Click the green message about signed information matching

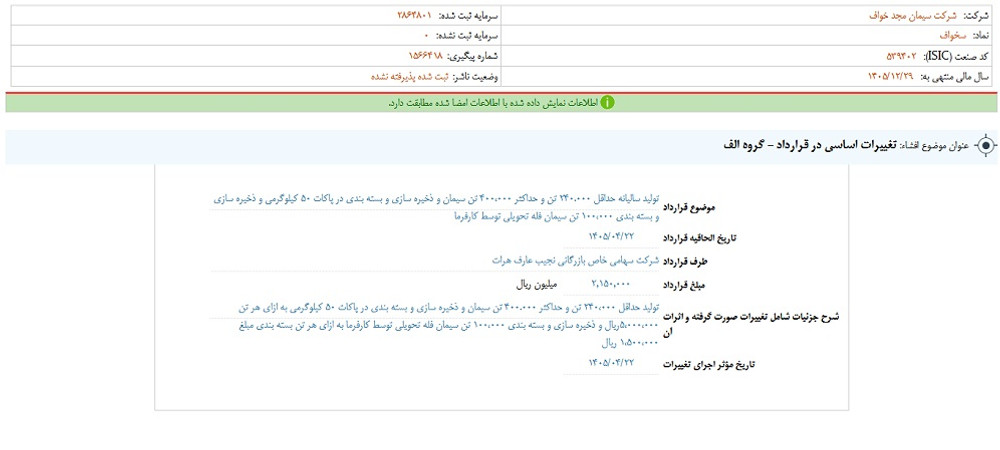coord(492,102)
